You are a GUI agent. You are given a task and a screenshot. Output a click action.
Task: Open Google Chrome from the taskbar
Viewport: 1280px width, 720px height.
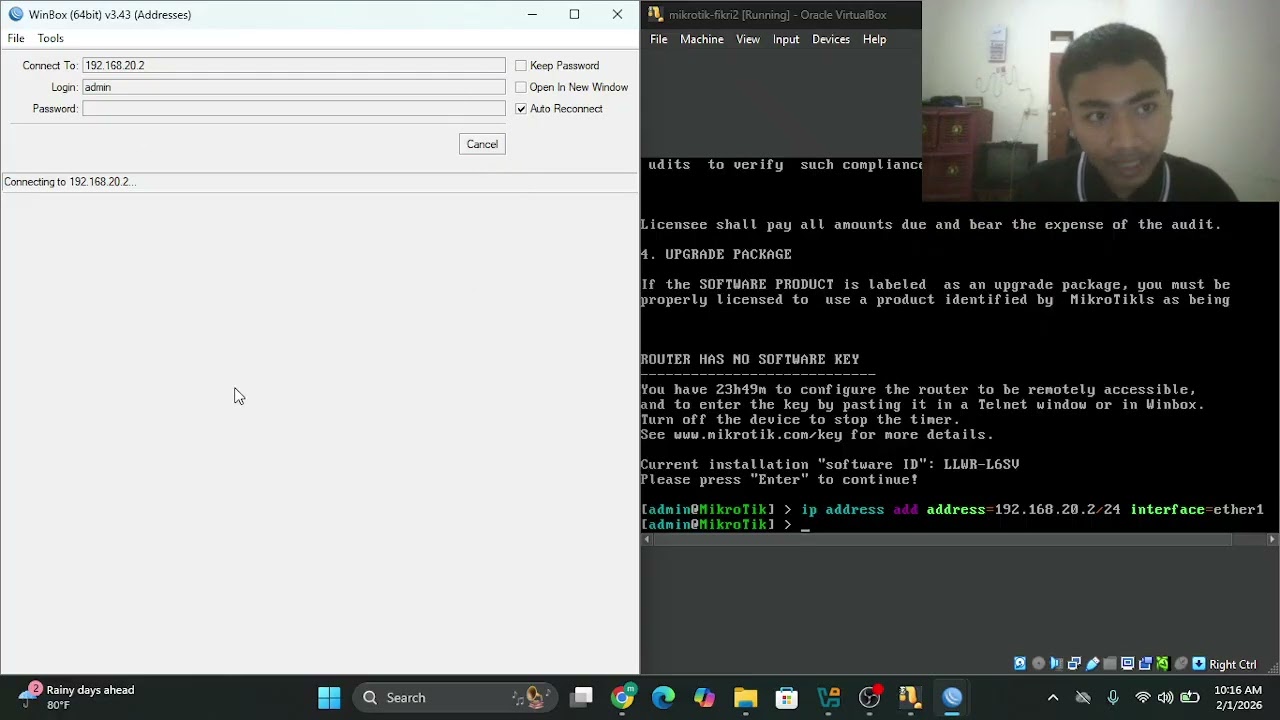(x=622, y=697)
